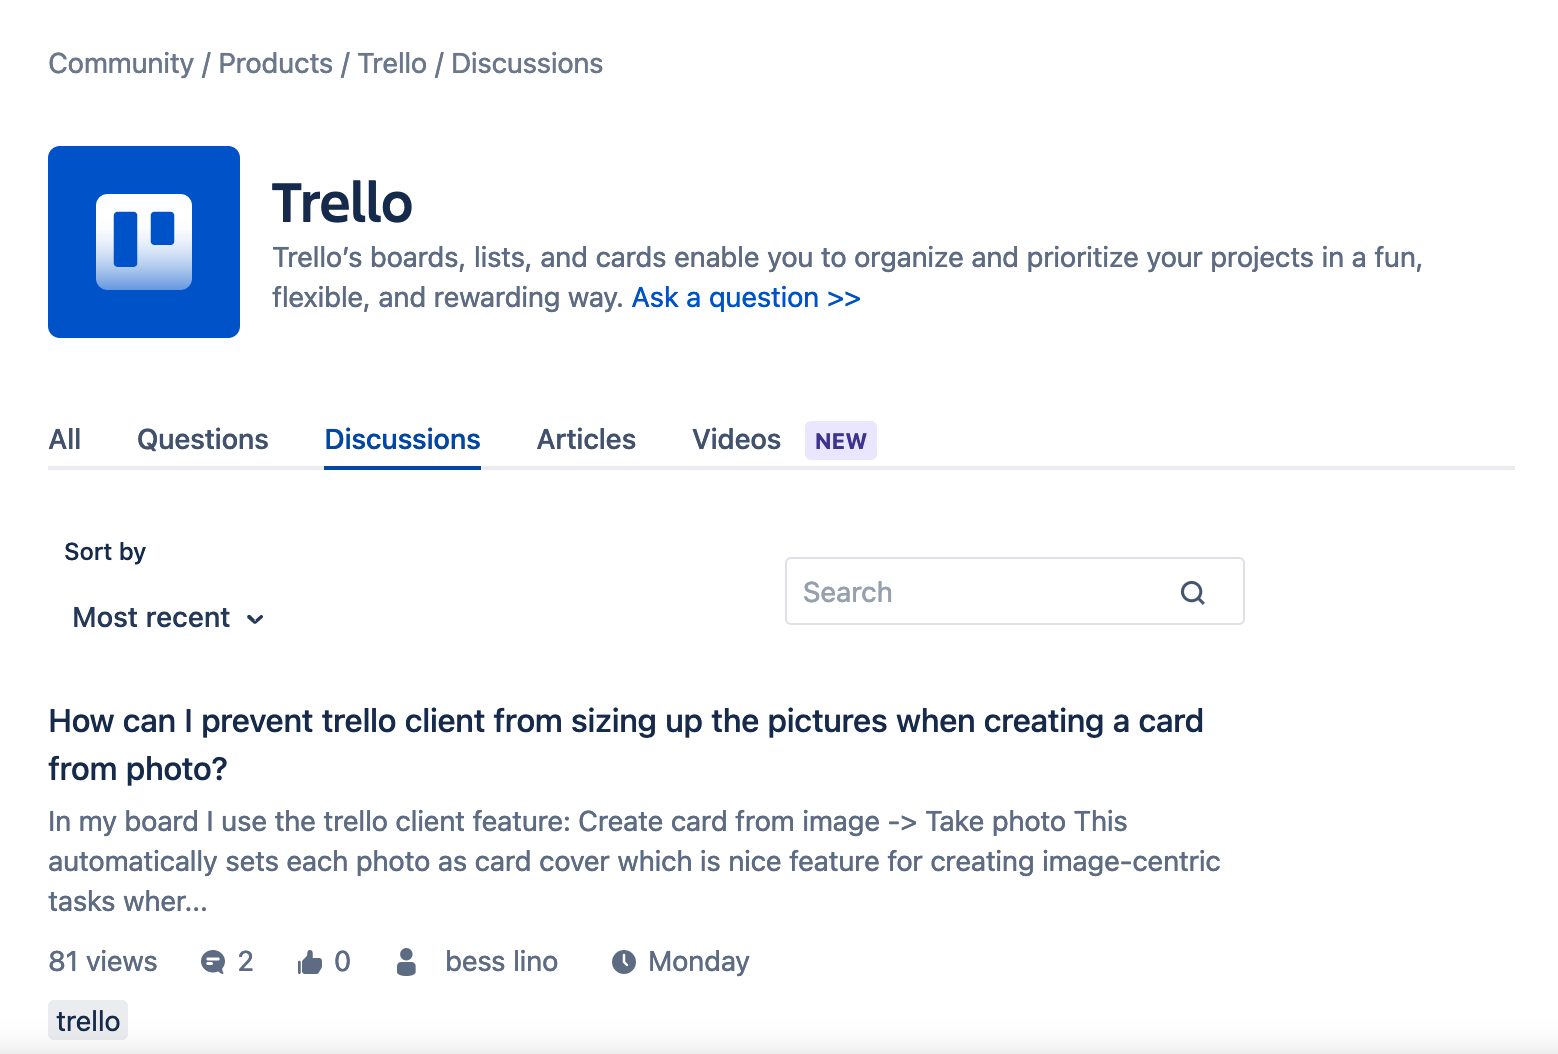
Task: Click the comments bubble icon
Action: point(213,962)
